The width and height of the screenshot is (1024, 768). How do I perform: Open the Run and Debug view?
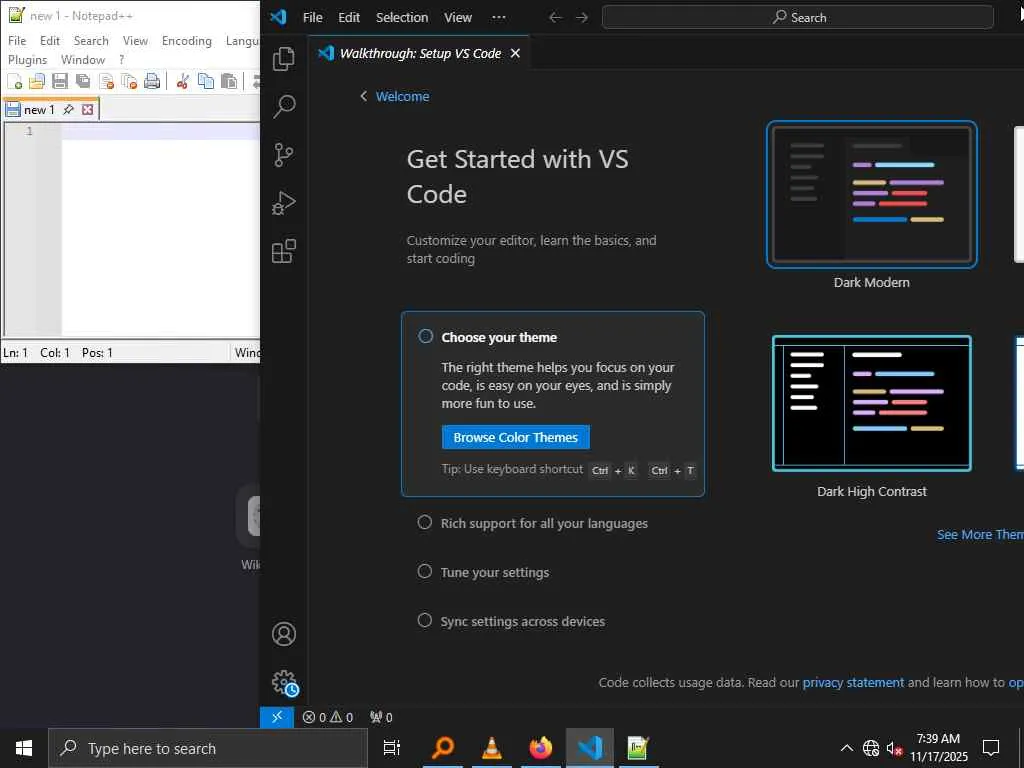pyautogui.click(x=283, y=203)
